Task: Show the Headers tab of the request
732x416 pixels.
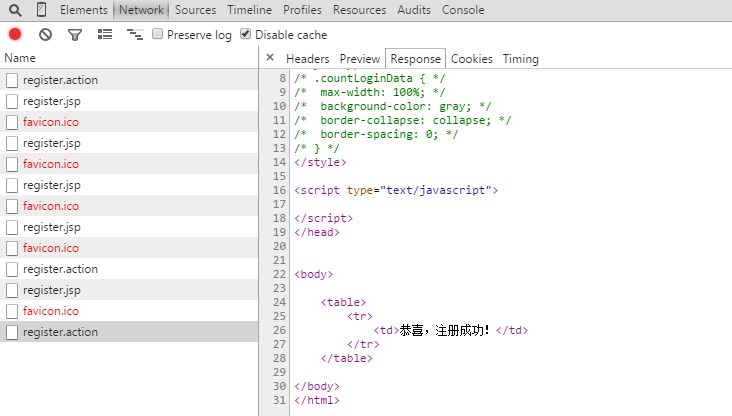Action: coord(308,59)
